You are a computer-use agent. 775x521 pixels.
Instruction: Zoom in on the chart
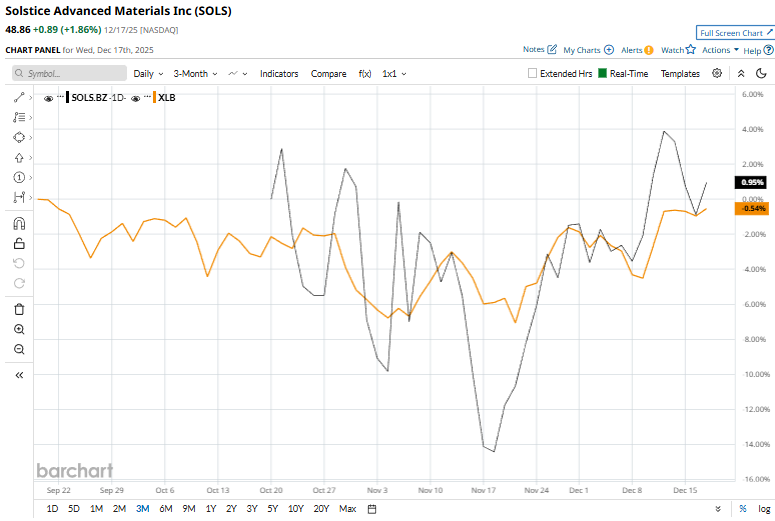click(x=19, y=329)
